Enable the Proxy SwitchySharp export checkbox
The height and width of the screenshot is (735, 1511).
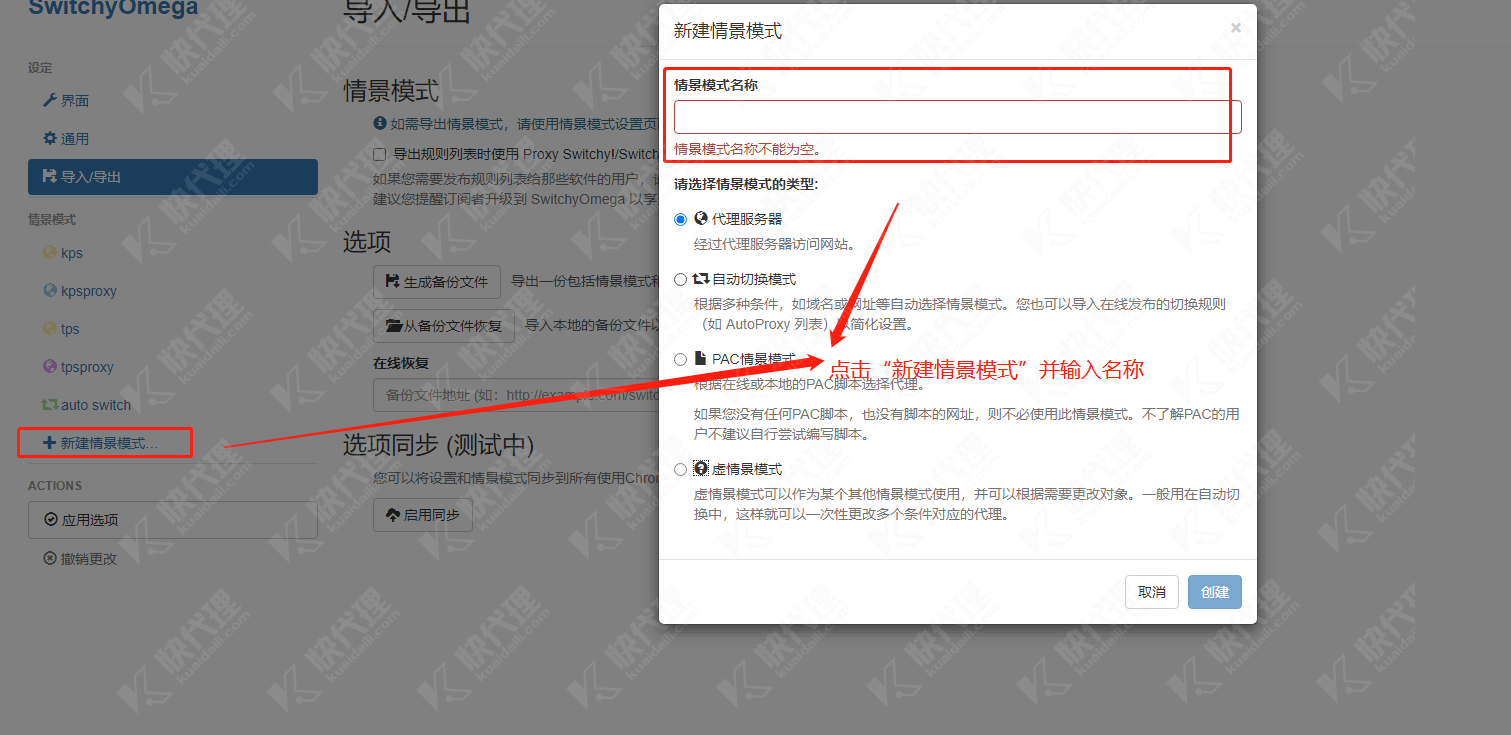pyautogui.click(x=379, y=153)
